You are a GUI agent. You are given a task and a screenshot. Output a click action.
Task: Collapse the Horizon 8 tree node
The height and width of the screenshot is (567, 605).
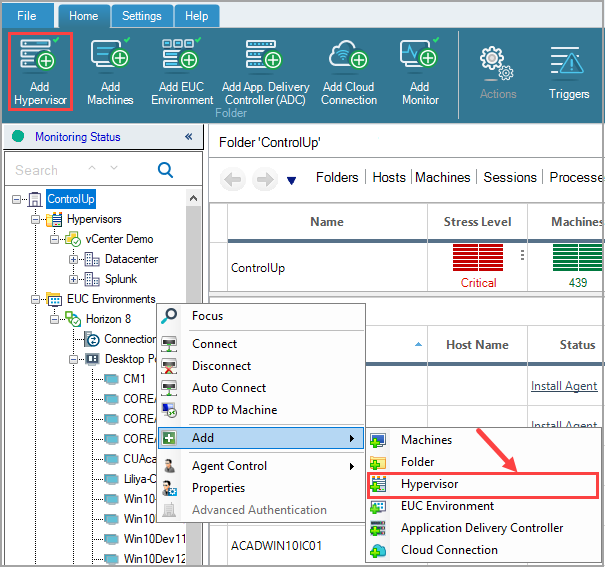54,319
